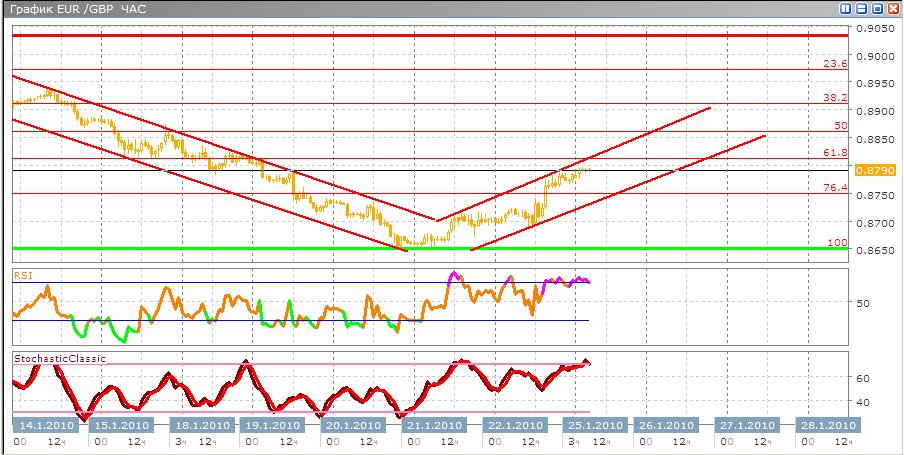
Task: Click the 0.9000 price axis label
Action: pyautogui.click(x=874, y=56)
